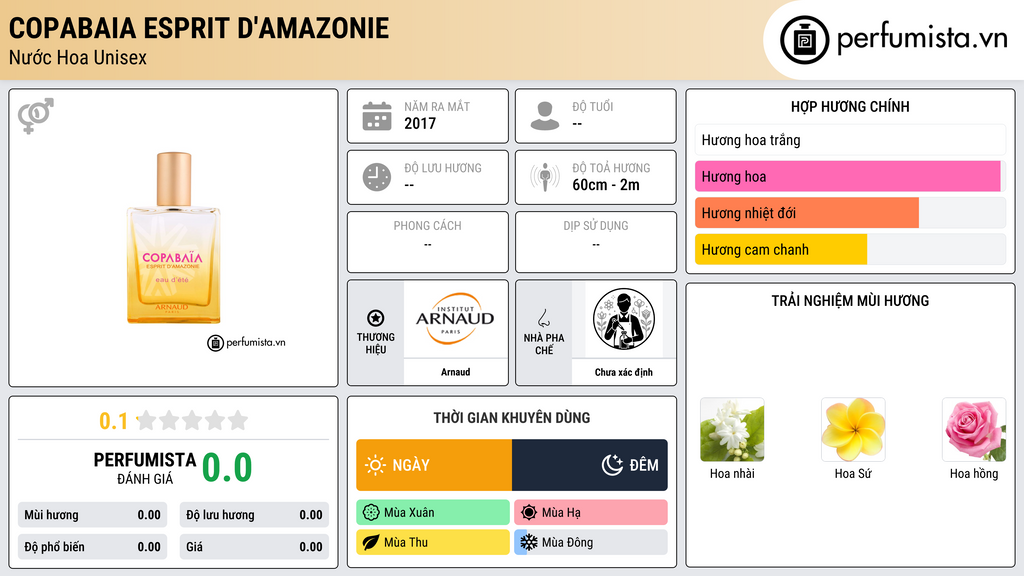Click the 0.1 user rating value
This screenshot has height=576, width=1024.
[114, 421]
